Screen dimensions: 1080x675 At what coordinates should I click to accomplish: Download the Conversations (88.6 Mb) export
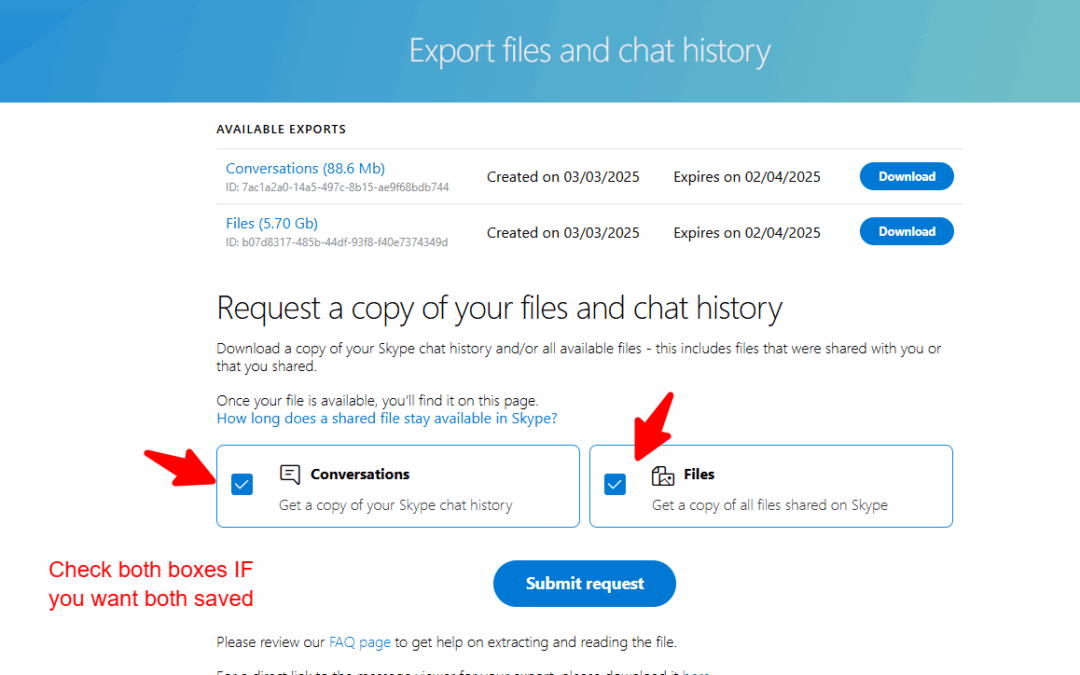coord(906,176)
